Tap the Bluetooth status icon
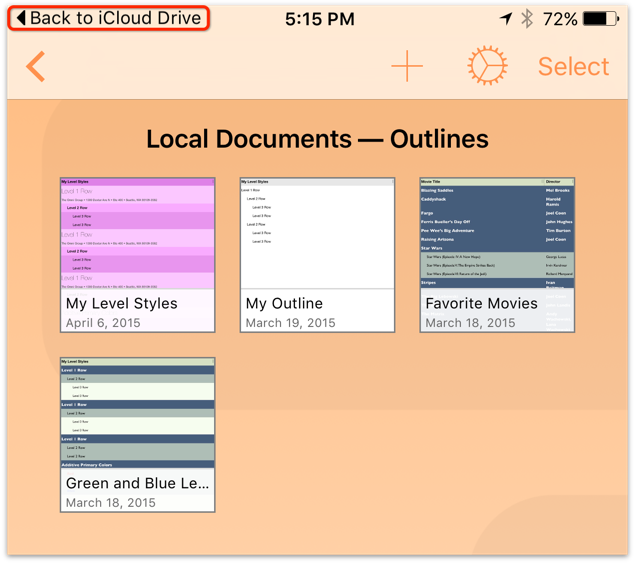This screenshot has width=635, height=563. 527,19
